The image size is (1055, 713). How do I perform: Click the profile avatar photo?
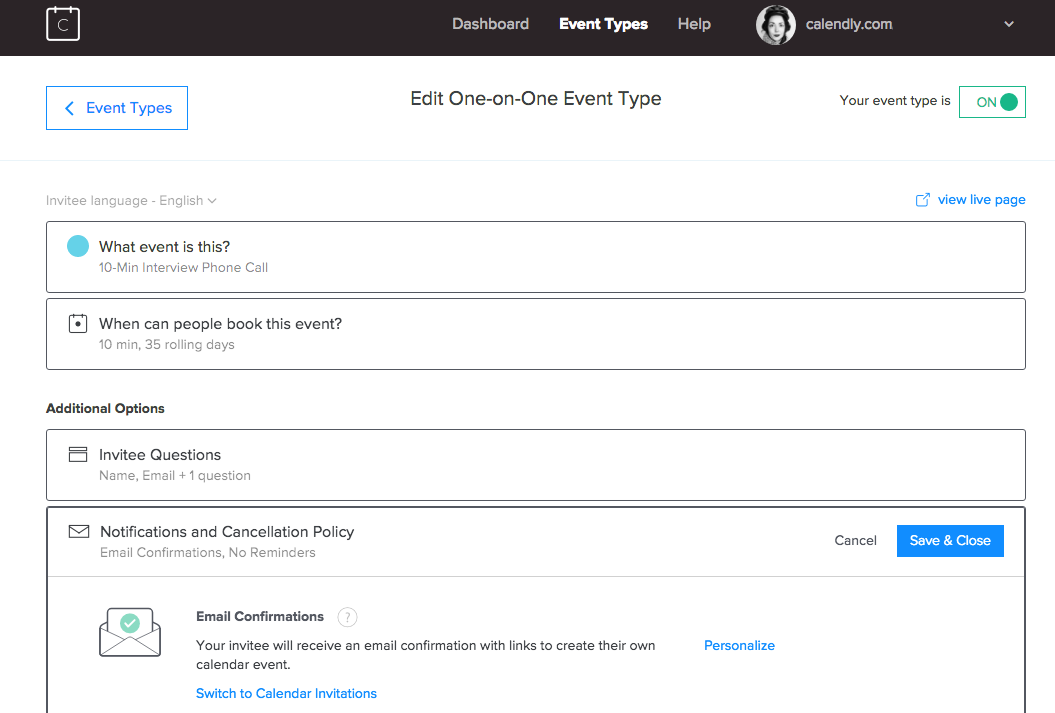(x=775, y=24)
